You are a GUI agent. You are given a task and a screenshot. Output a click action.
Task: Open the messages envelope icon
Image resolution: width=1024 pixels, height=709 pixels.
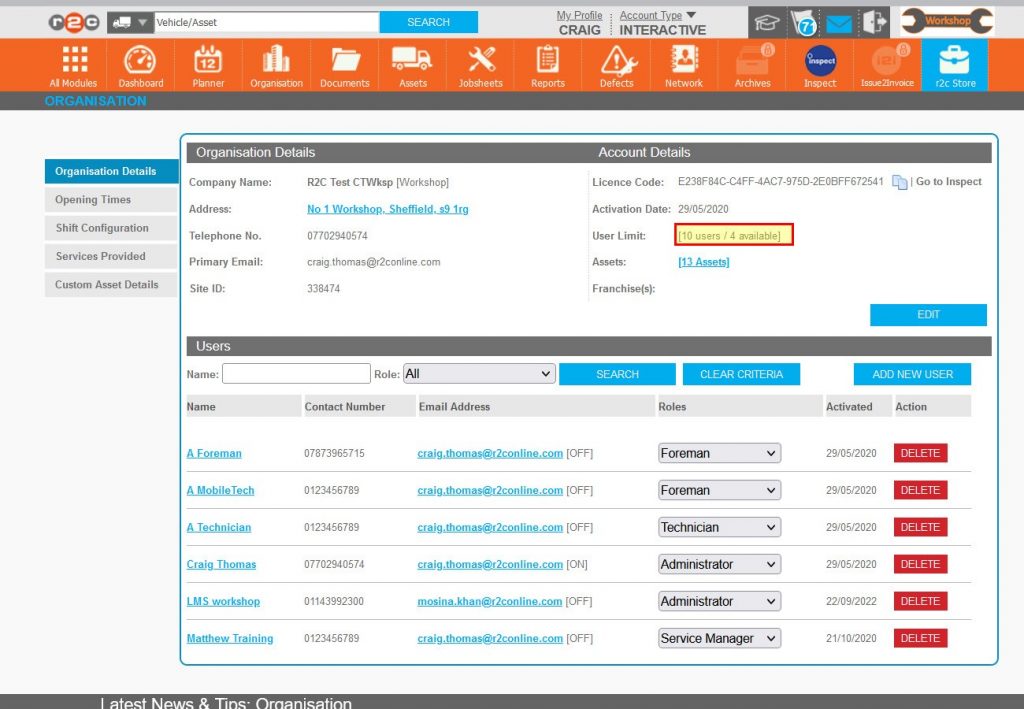click(838, 20)
